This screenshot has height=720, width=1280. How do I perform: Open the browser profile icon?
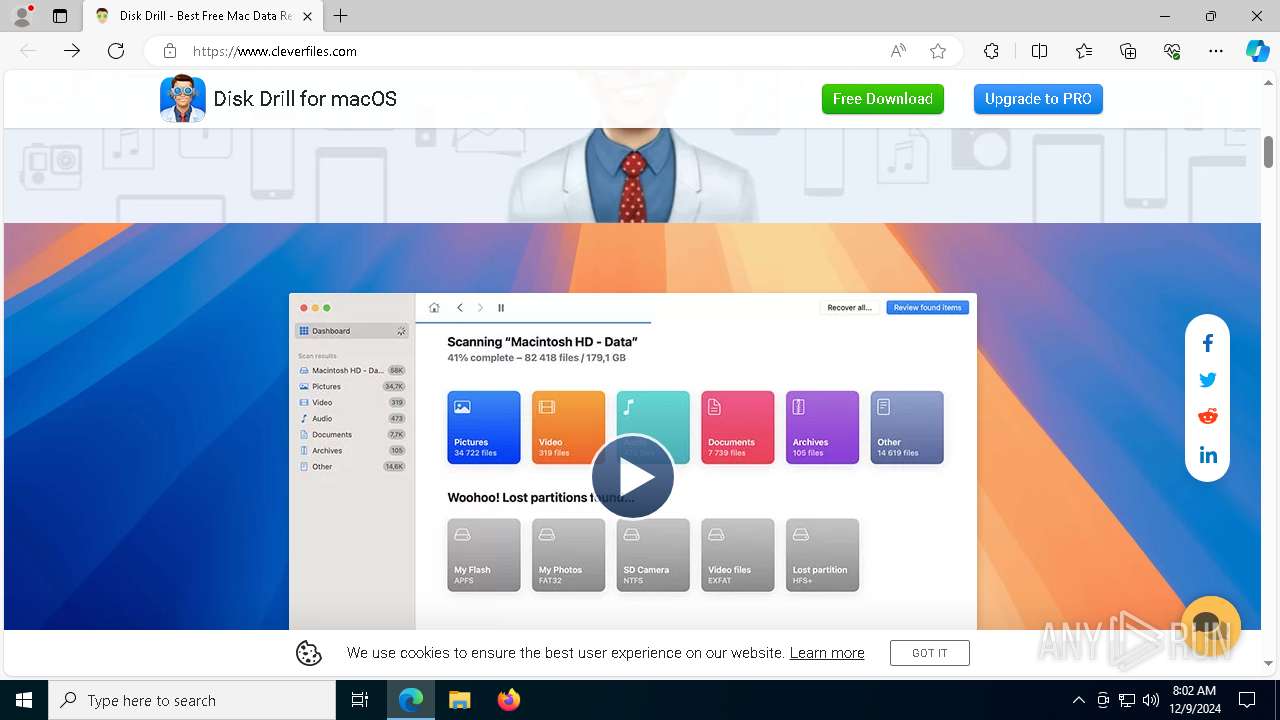click(22, 16)
